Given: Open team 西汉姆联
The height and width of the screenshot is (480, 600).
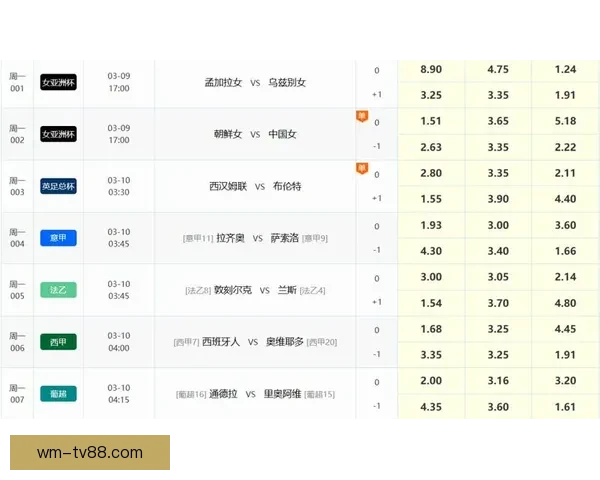Looking at the screenshot, I should tap(228, 186).
